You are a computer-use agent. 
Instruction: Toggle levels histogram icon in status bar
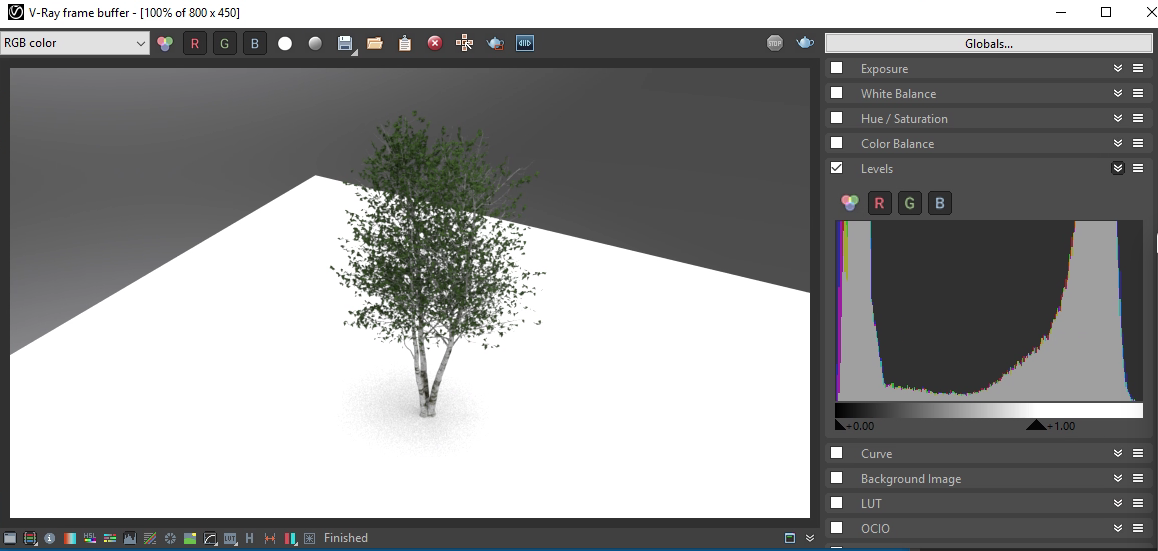point(130,538)
